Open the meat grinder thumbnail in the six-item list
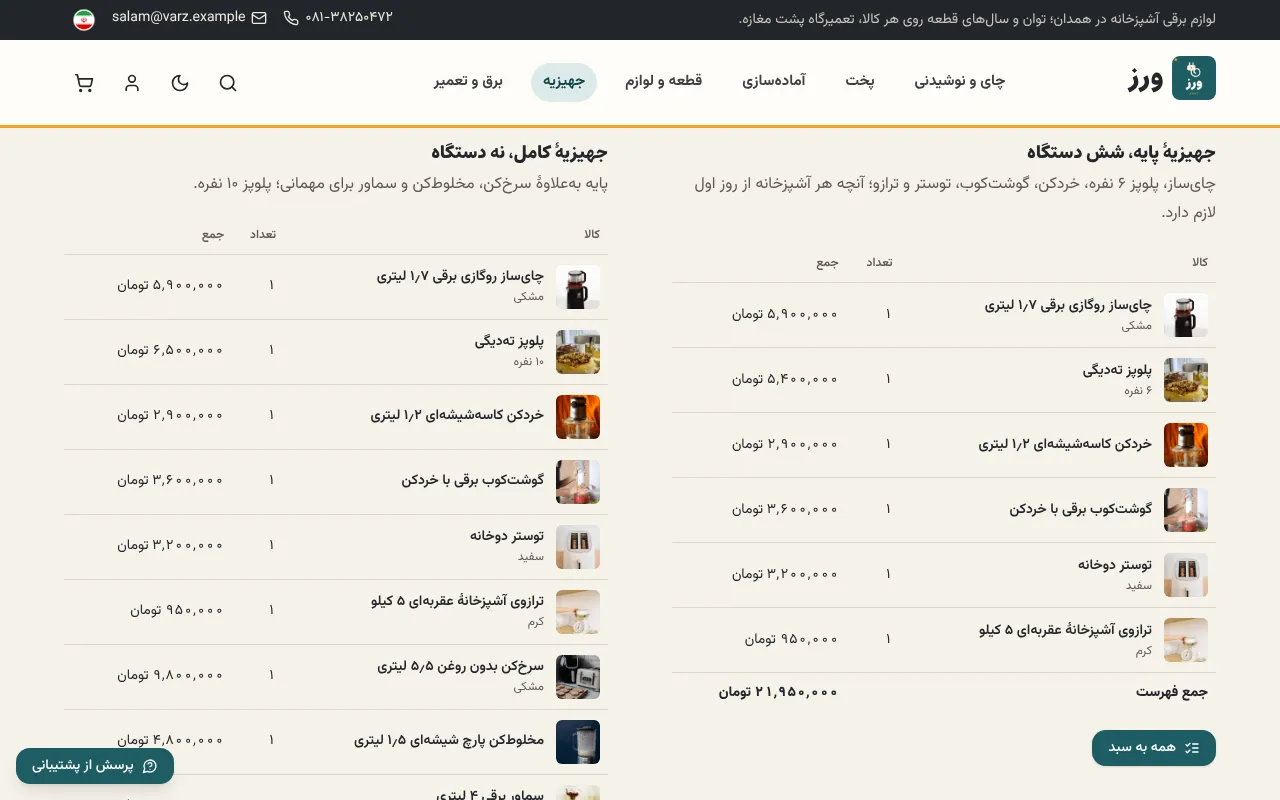The width and height of the screenshot is (1280, 800). (1186, 510)
